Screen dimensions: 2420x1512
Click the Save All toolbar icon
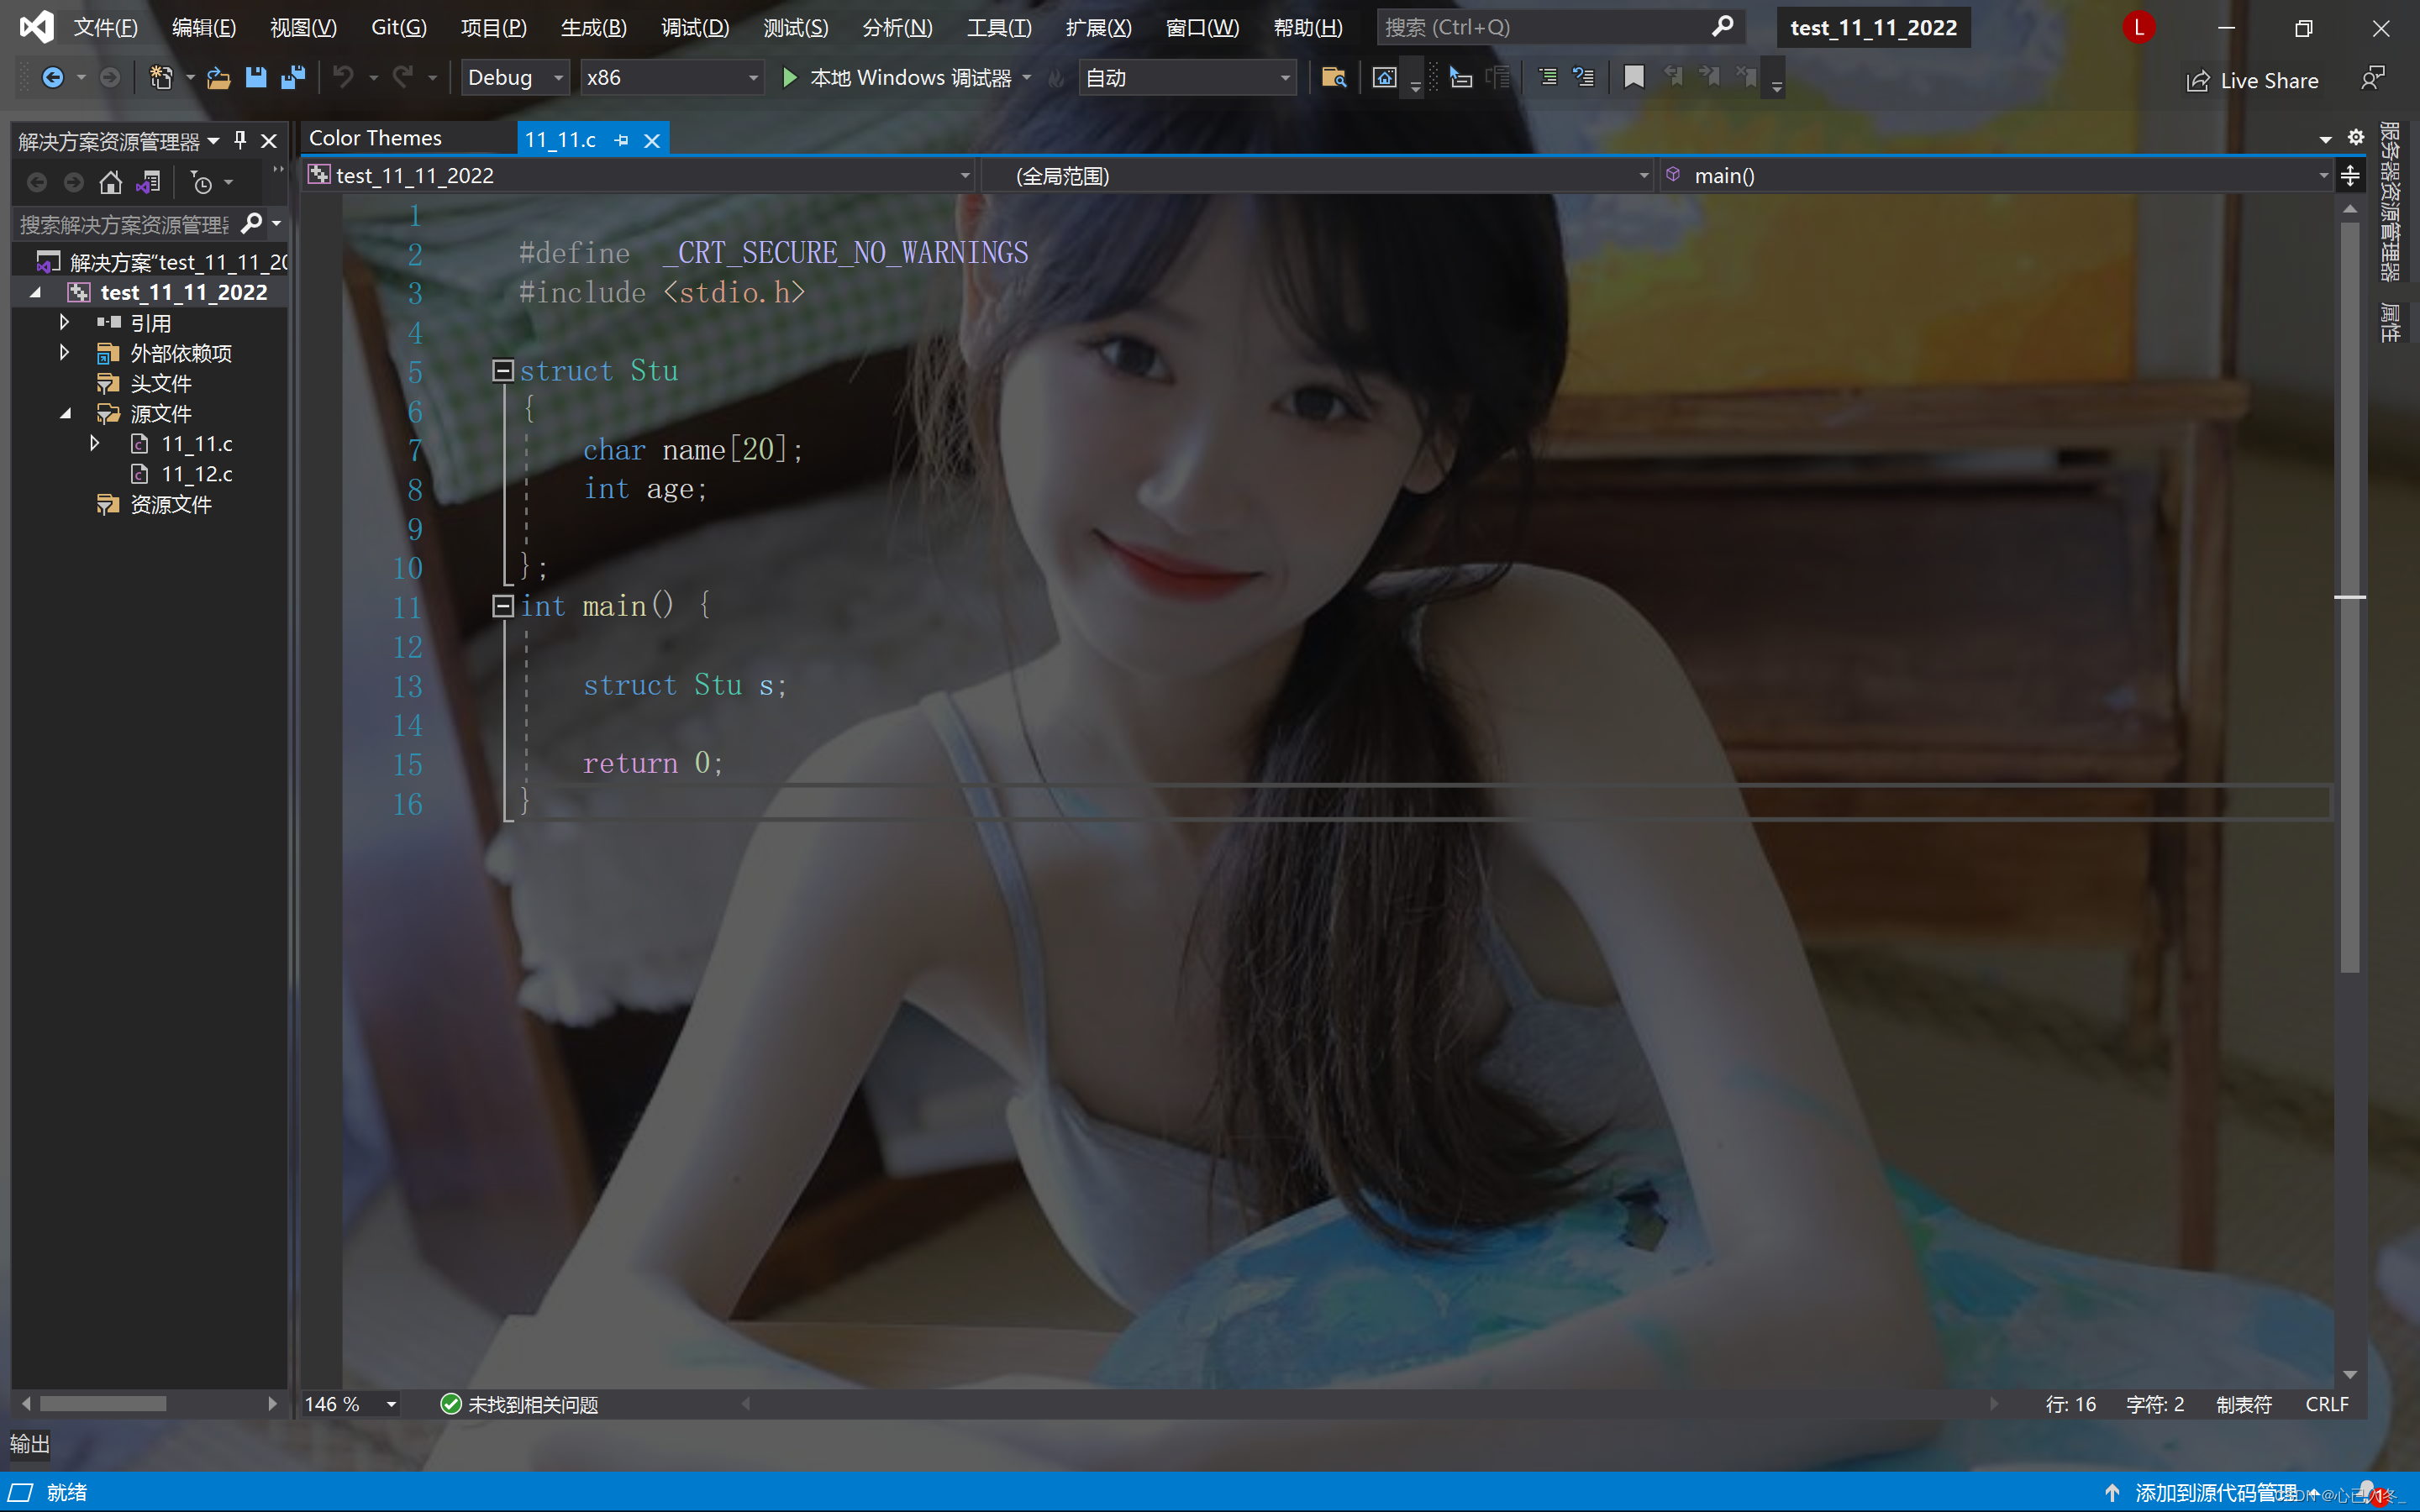coord(293,78)
